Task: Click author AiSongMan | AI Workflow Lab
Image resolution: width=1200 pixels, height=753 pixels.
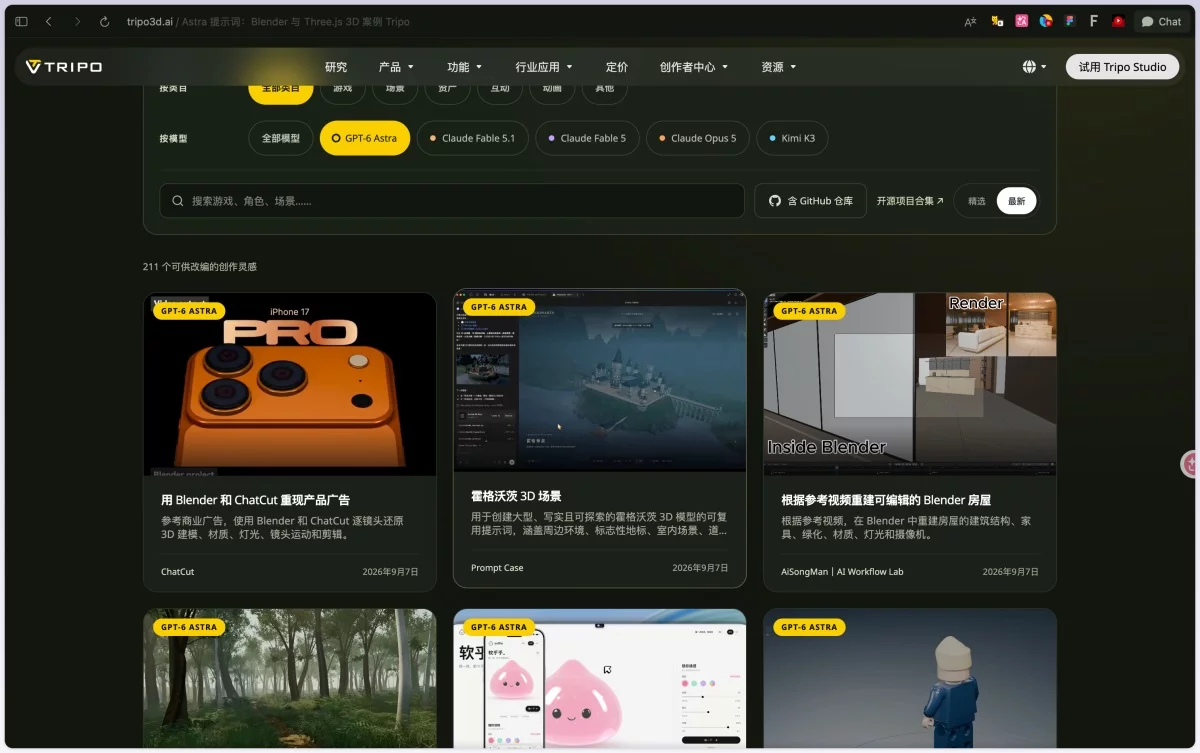Action: 842,572
